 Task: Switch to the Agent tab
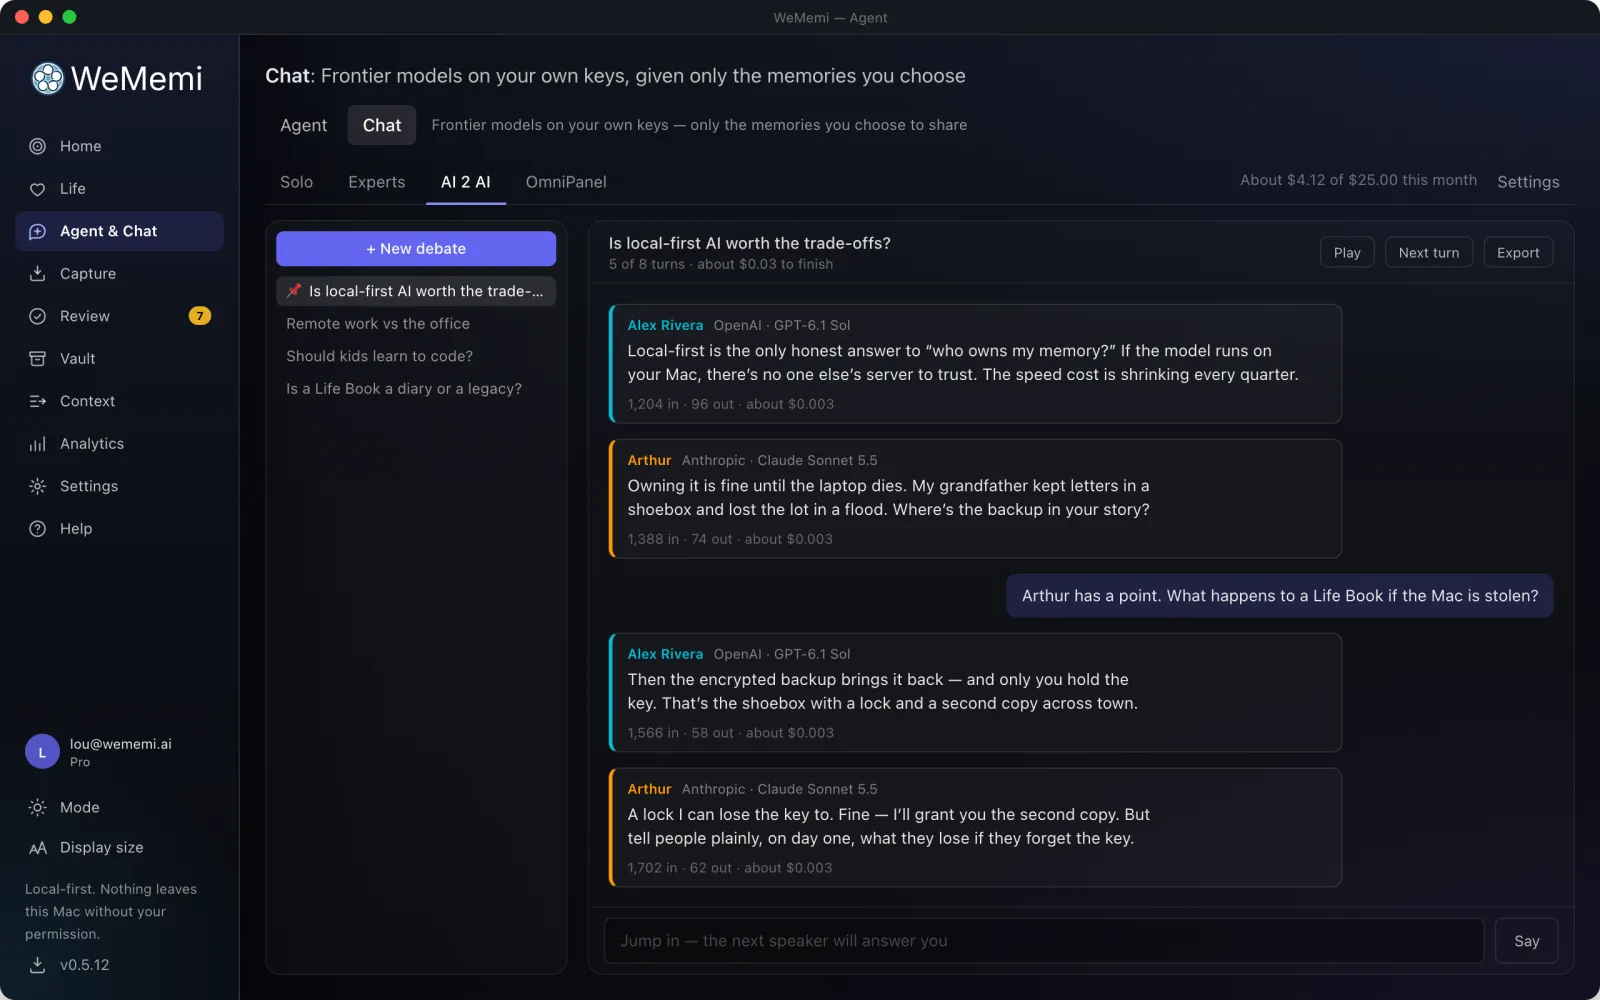[303, 125]
